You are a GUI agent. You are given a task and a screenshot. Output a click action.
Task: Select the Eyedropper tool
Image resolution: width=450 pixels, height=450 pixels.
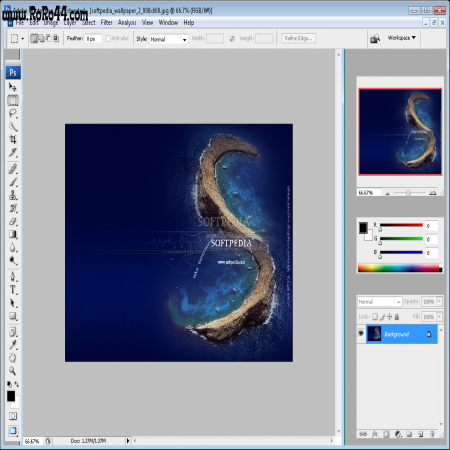[x=13, y=345]
